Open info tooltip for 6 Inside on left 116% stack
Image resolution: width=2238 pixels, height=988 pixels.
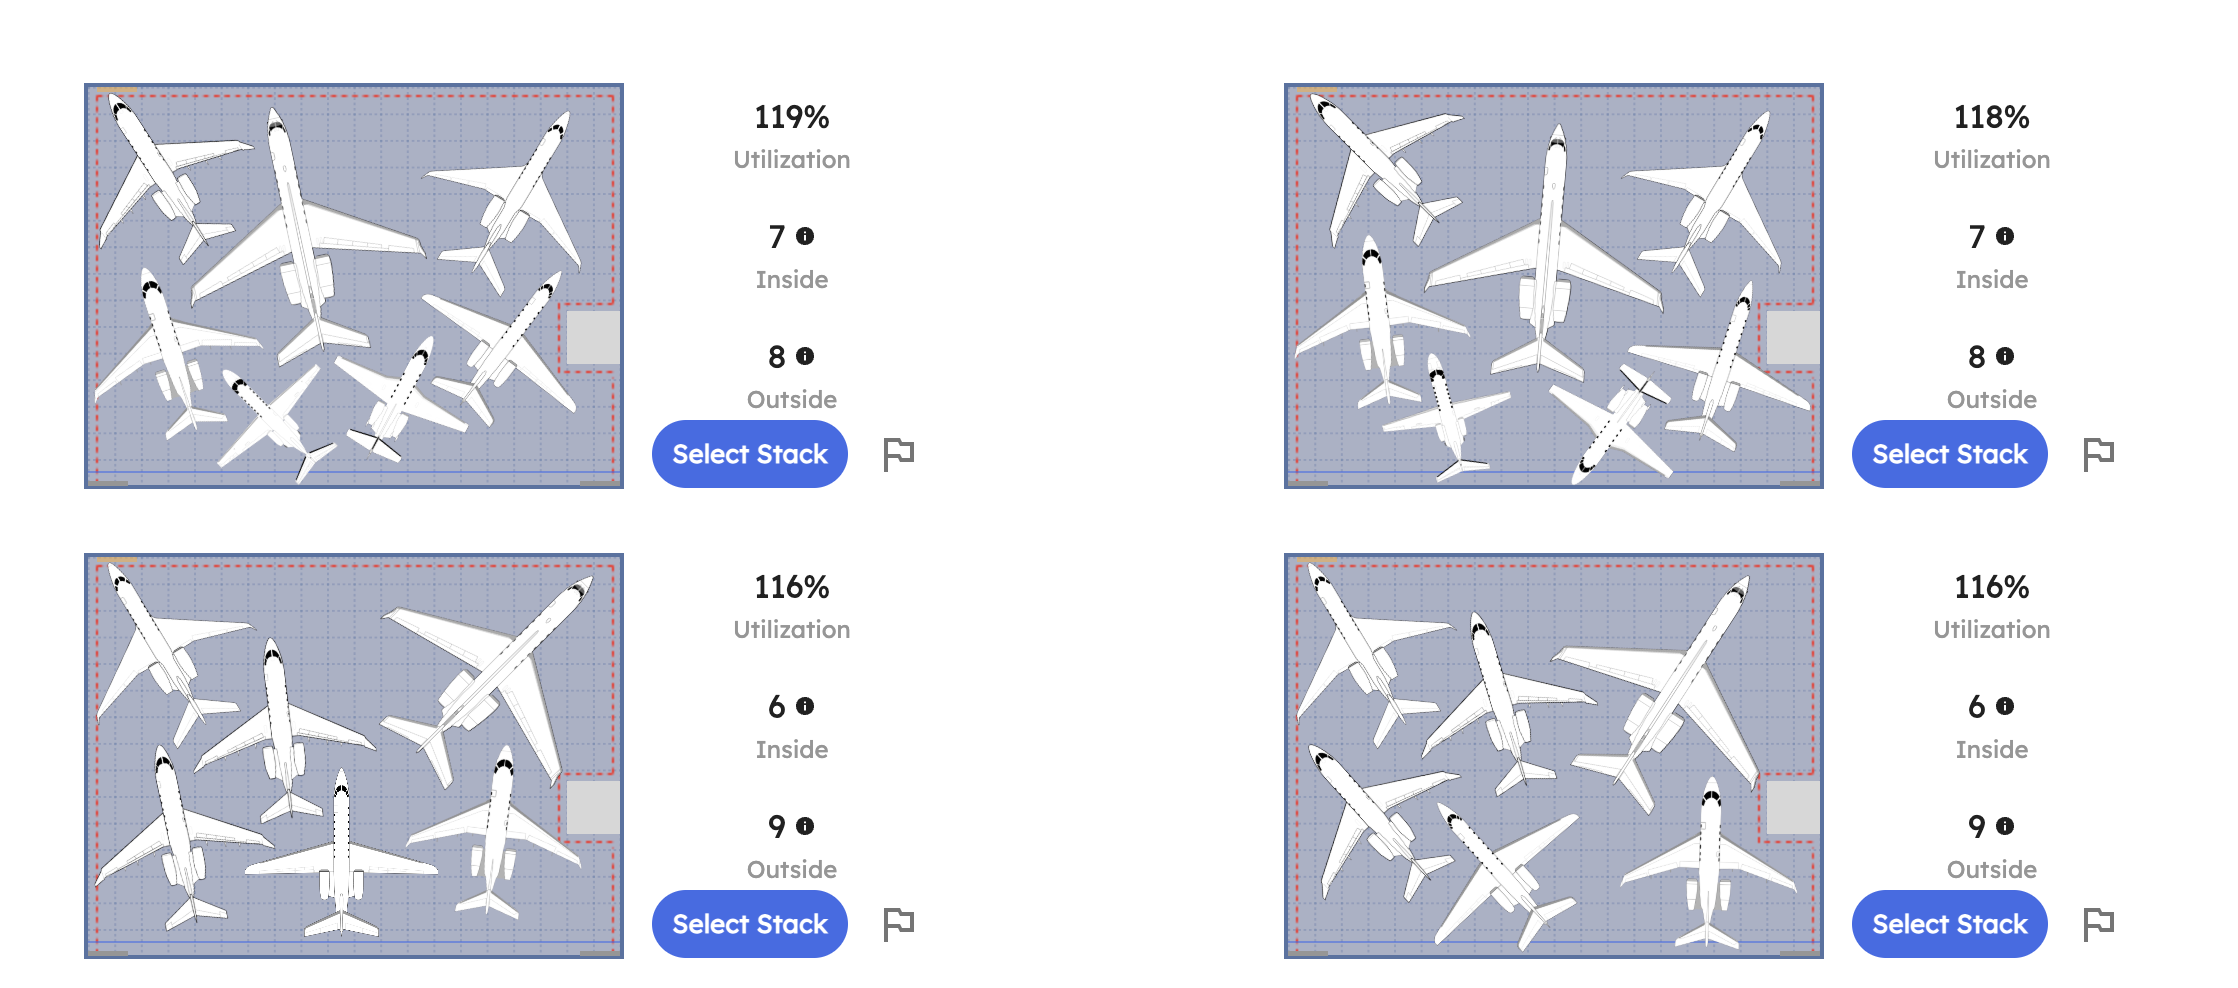tap(806, 707)
